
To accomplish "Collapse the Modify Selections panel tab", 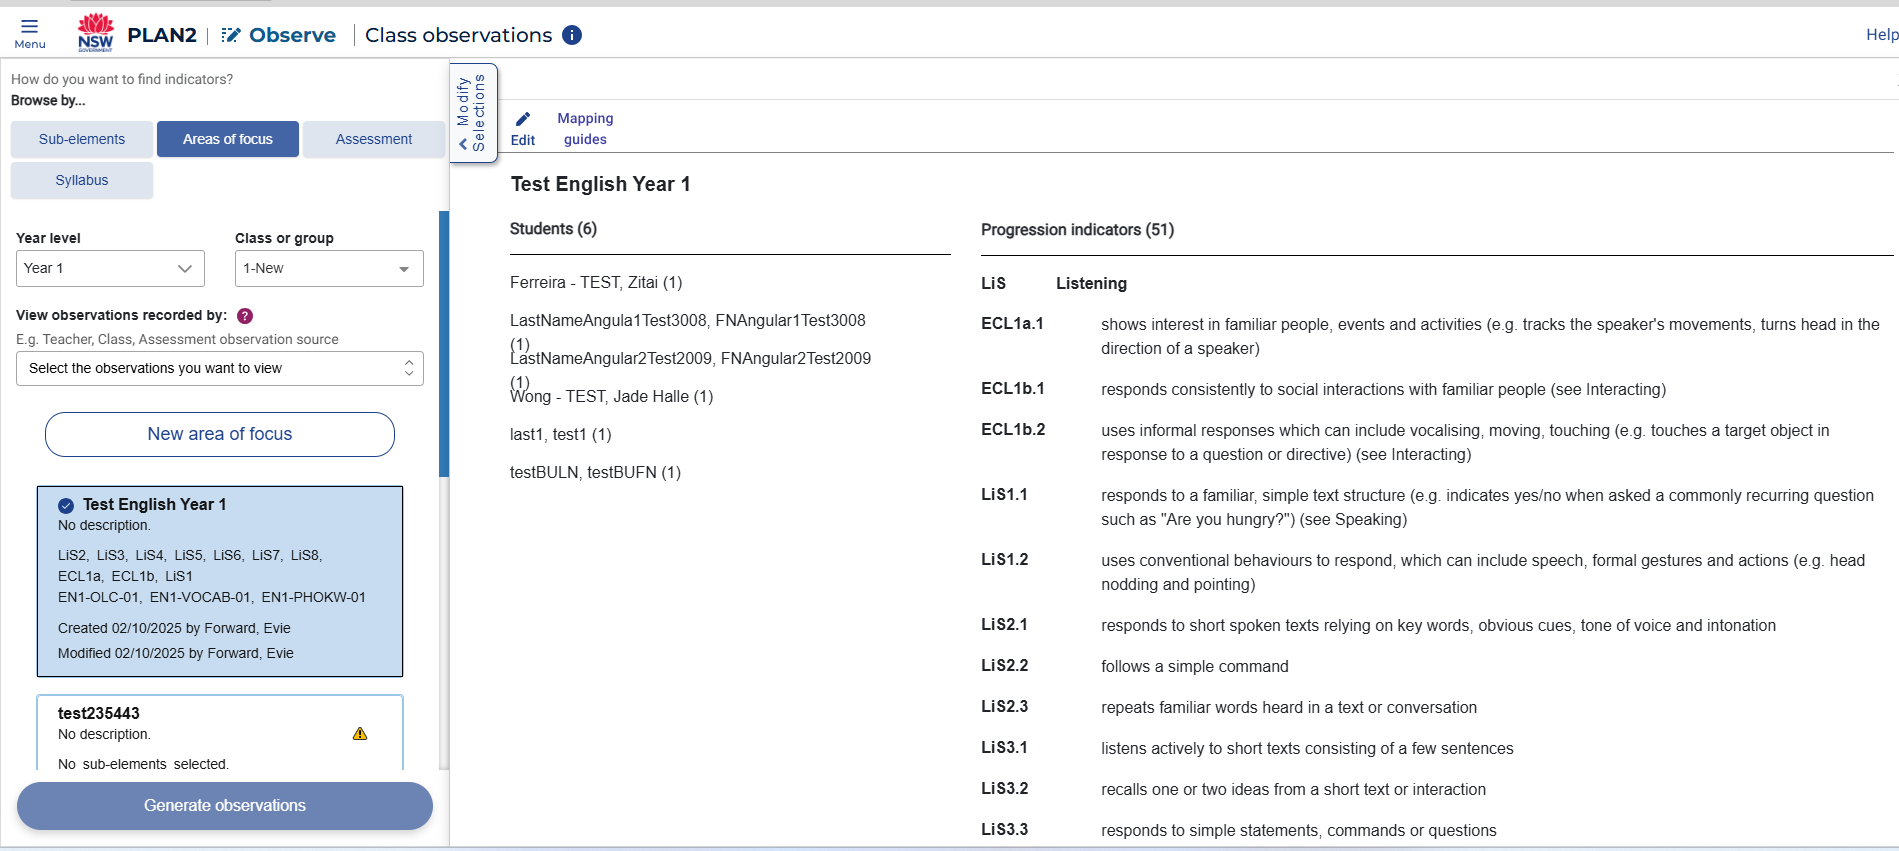I will (473, 113).
